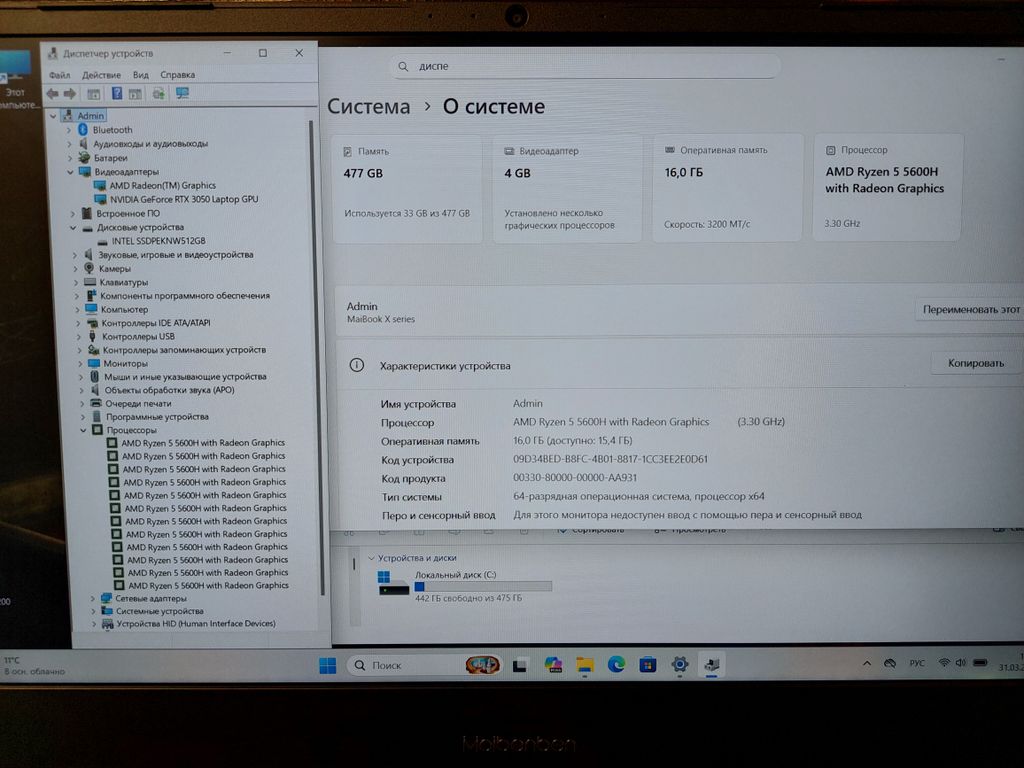Click the Back arrow in Device Manager toolbar
This screenshot has height=768, width=1024.
click(51, 94)
